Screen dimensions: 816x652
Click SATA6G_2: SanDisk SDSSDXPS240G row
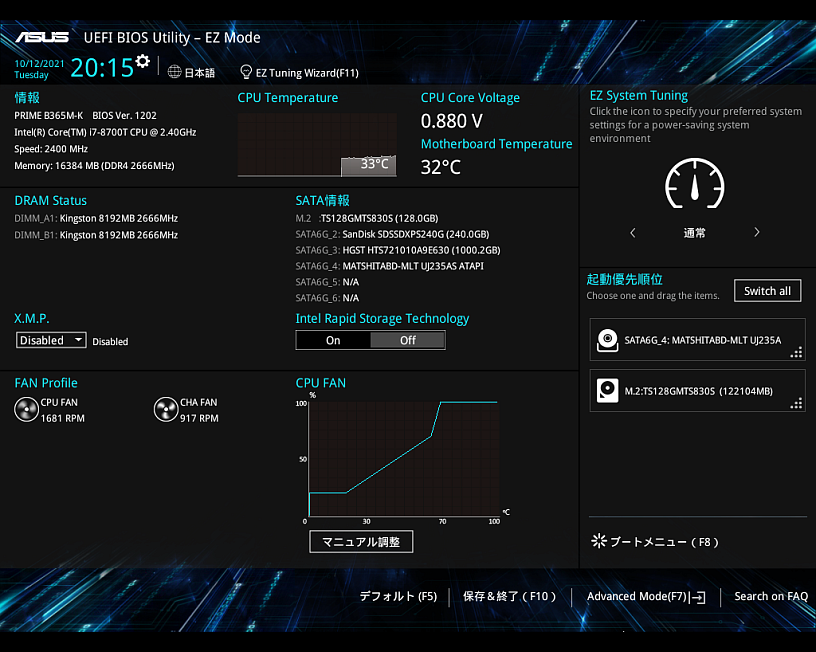(x=392, y=234)
